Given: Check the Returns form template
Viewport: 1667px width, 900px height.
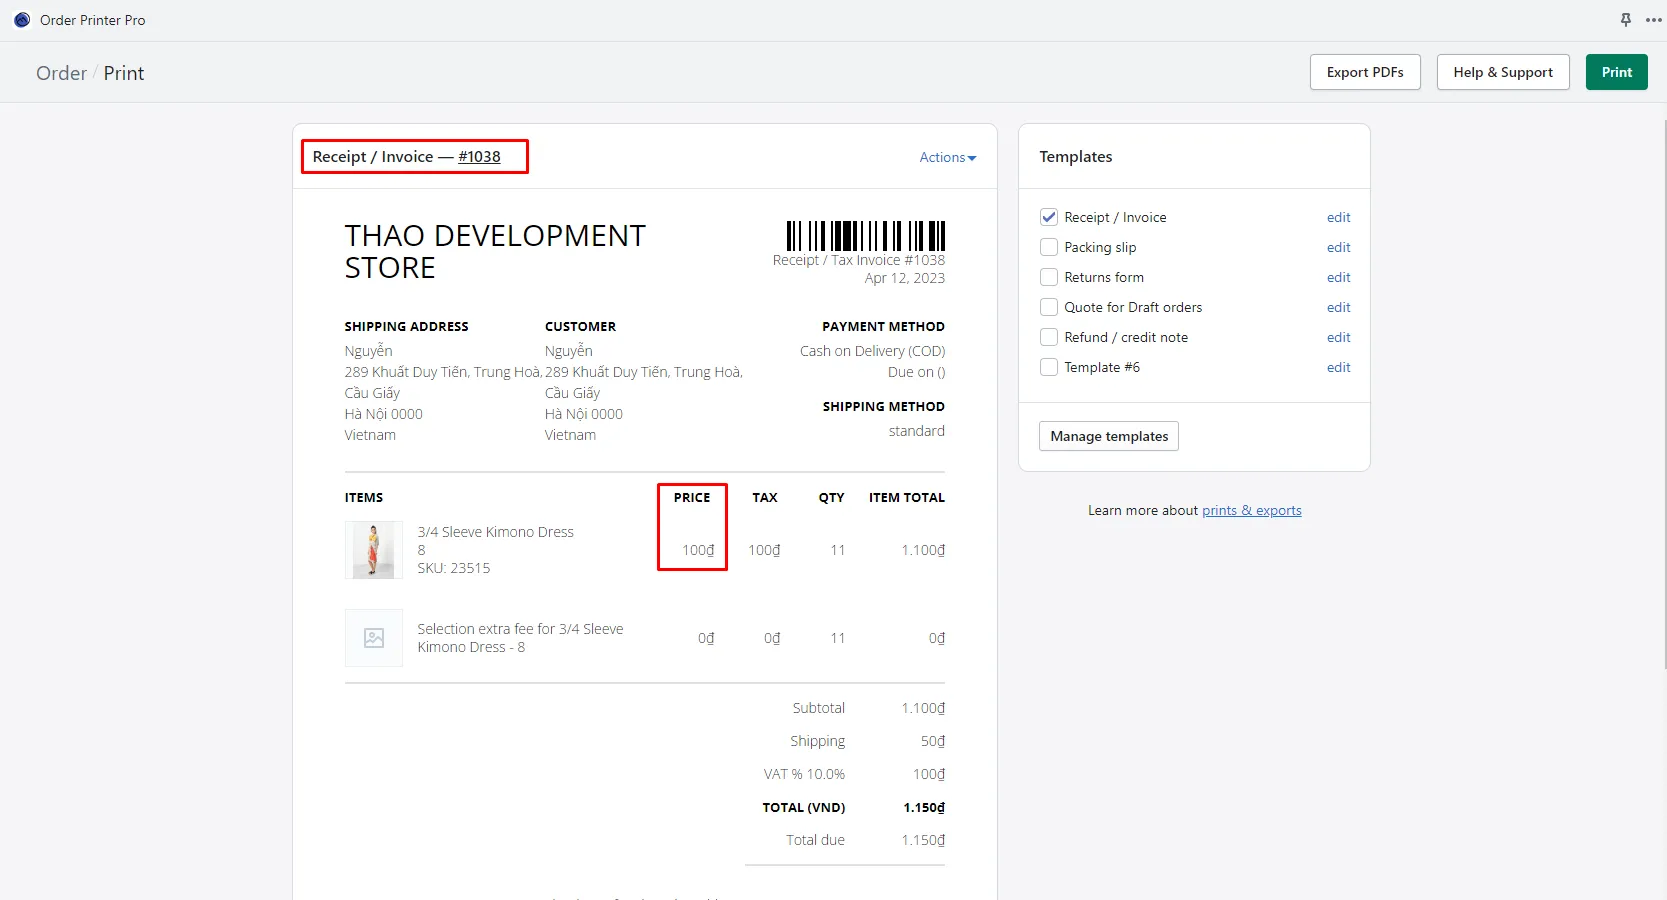Looking at the screenshot, I should pos(1049,277).
